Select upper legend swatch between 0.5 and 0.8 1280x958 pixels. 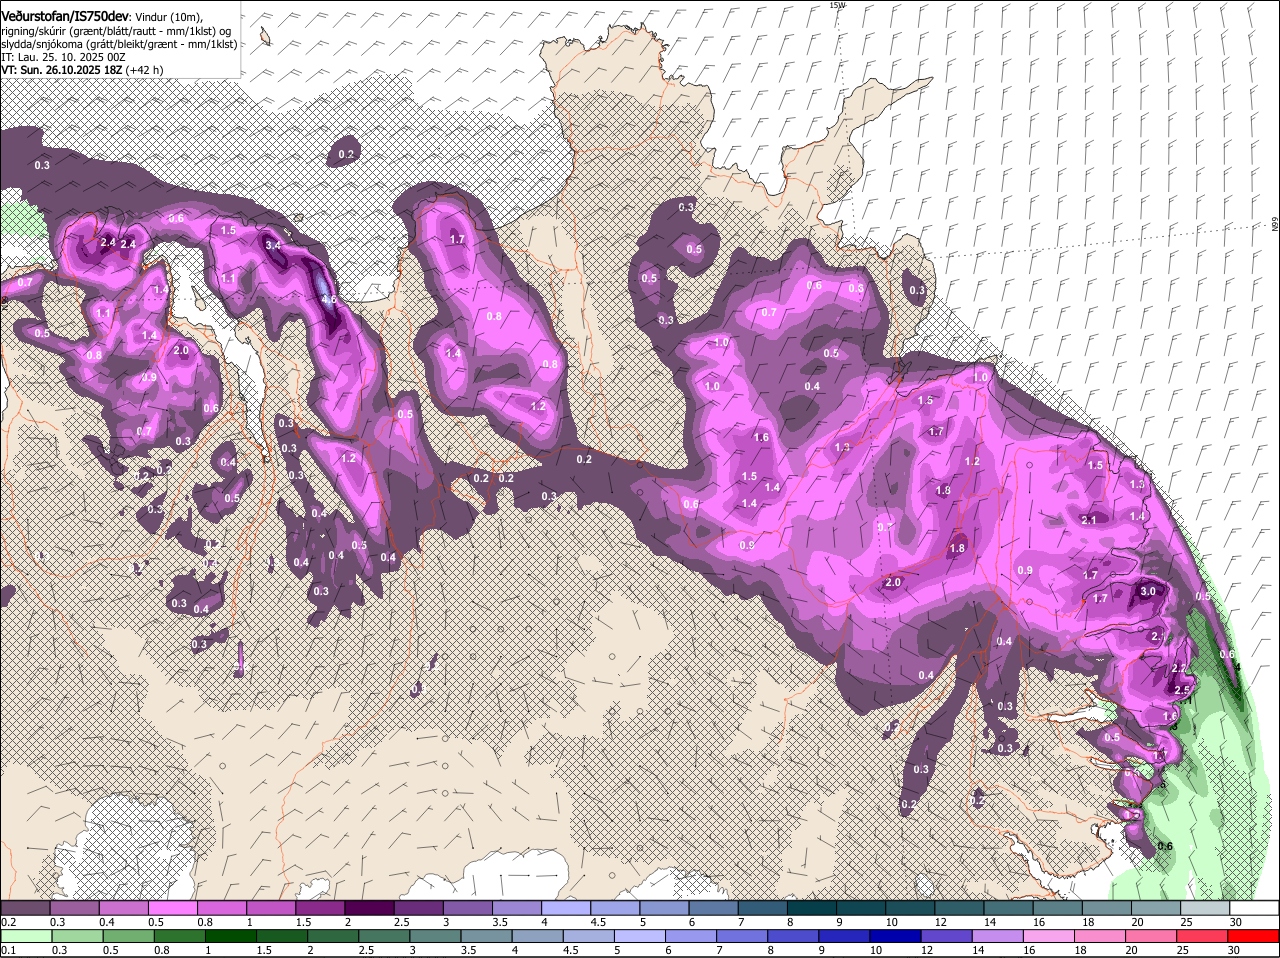[173, 908]
